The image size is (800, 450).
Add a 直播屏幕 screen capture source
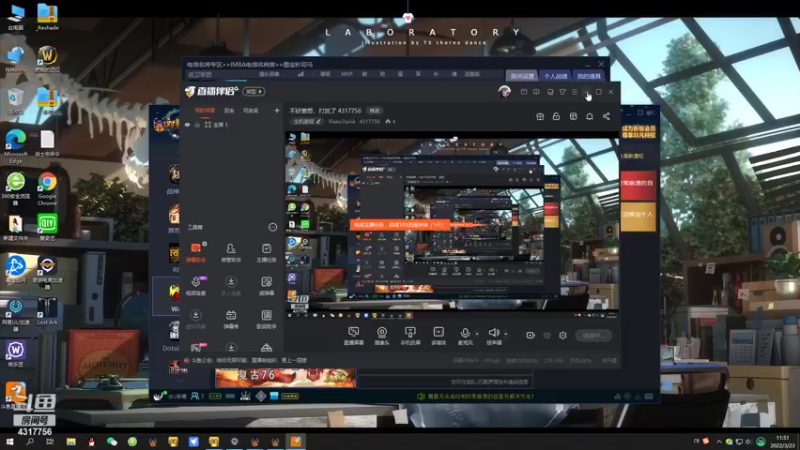coord(353,336)
